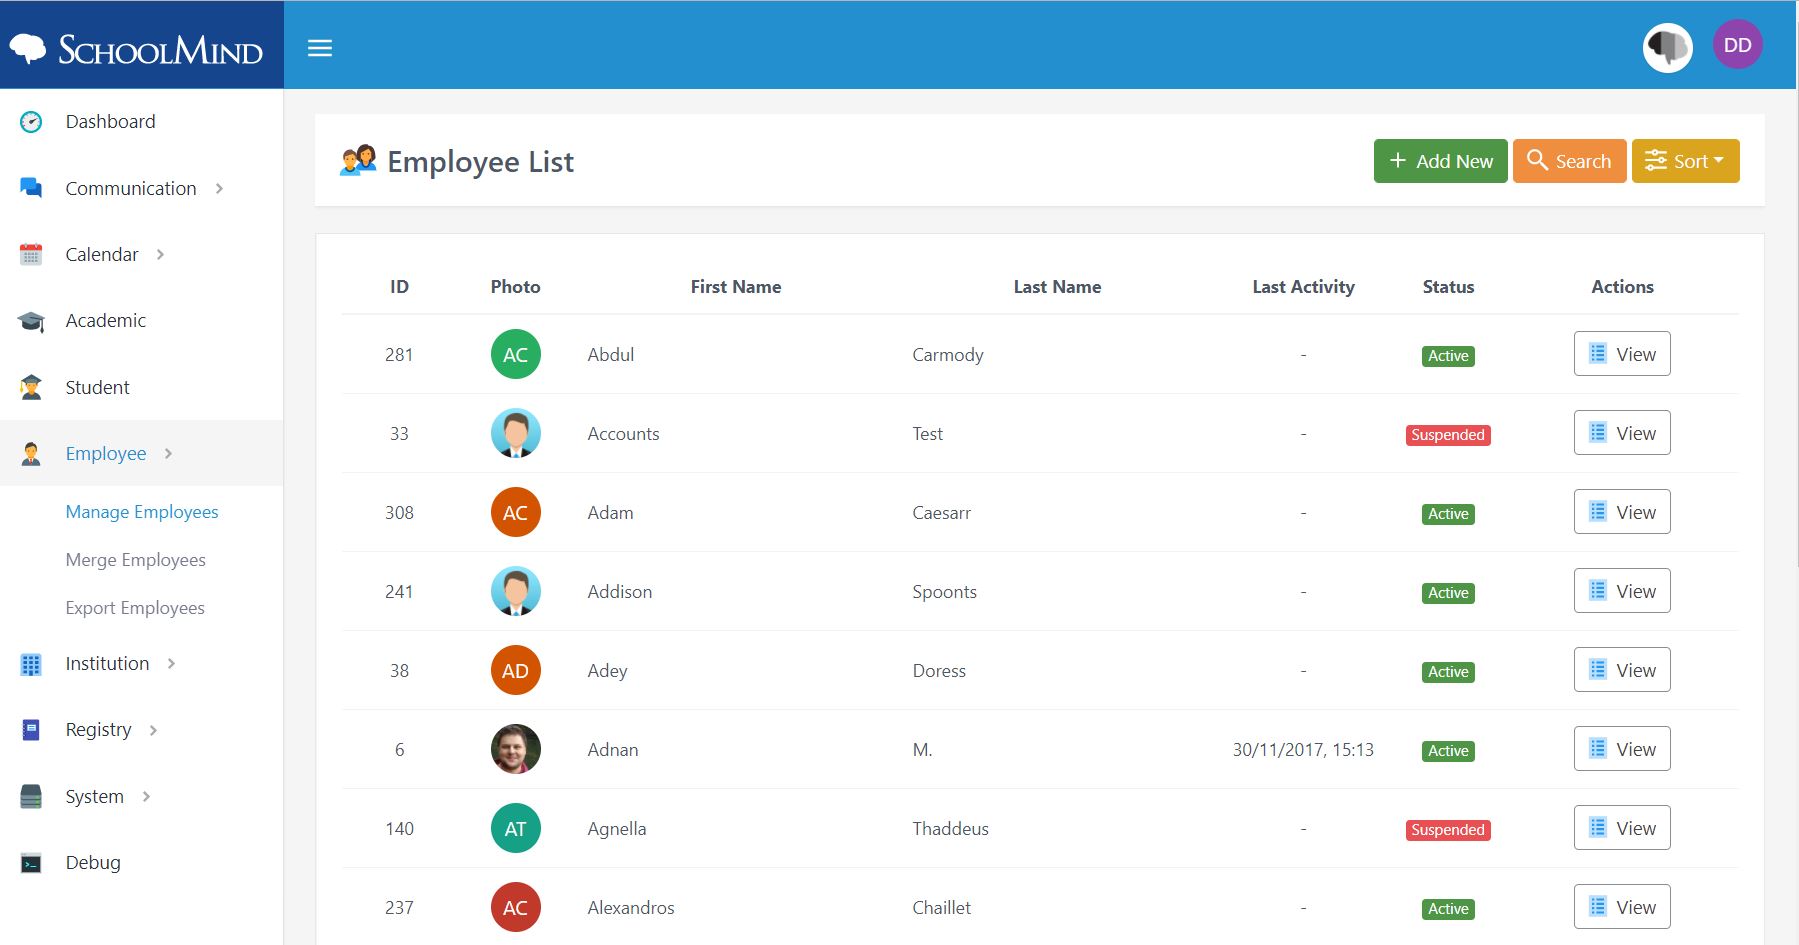Click Adey Doress' AD avatar
Screen dimensions: 1799x945
click(516, 670)
